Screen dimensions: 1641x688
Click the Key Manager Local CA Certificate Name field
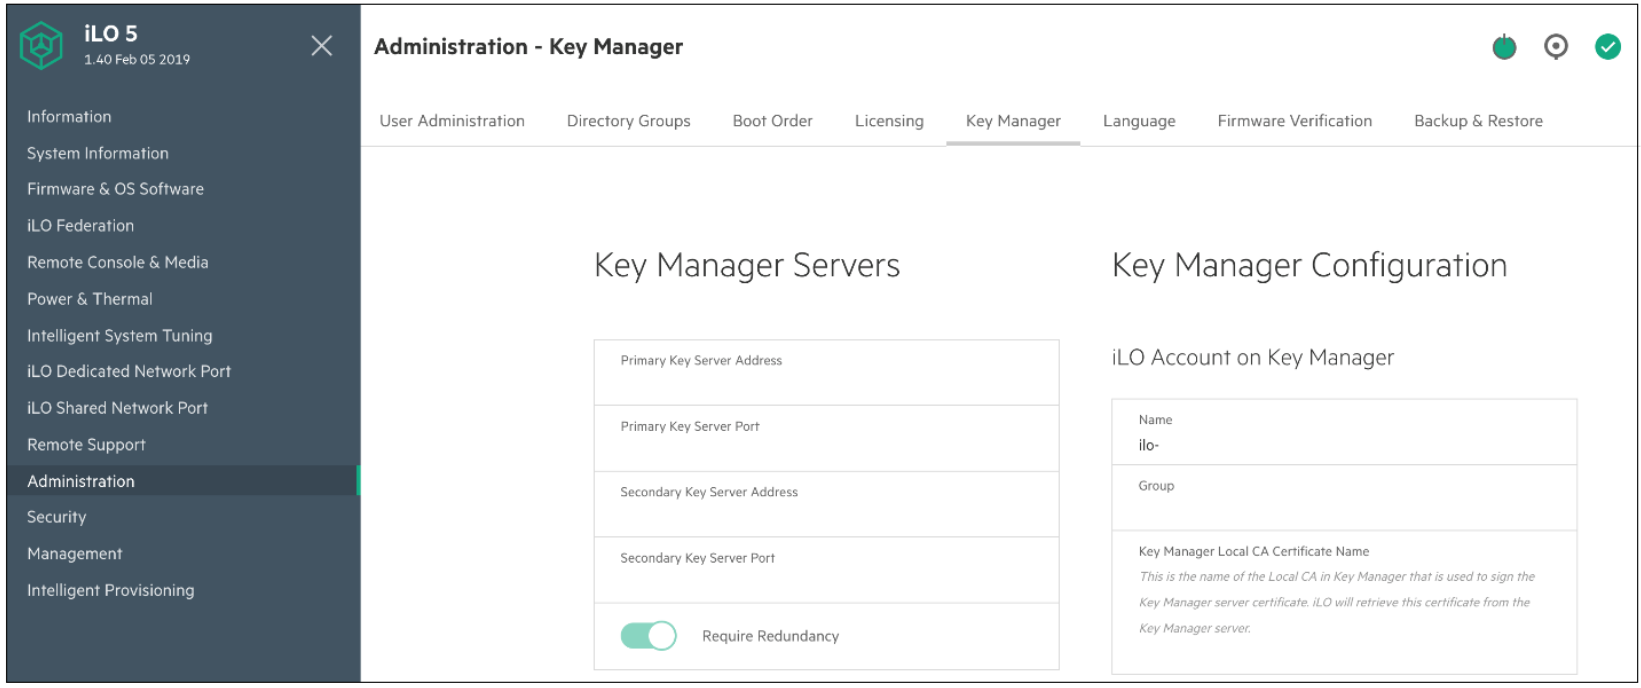tap(1344, 602)
